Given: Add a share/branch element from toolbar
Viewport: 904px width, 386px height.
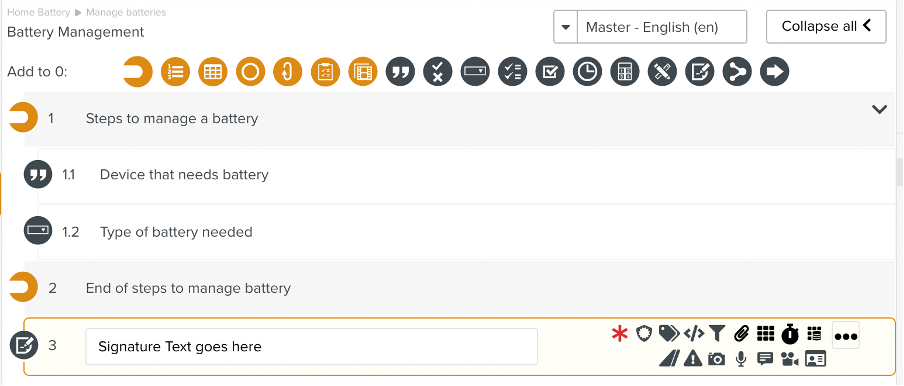Looking at the screenshot, I should (x=737, y=71).
